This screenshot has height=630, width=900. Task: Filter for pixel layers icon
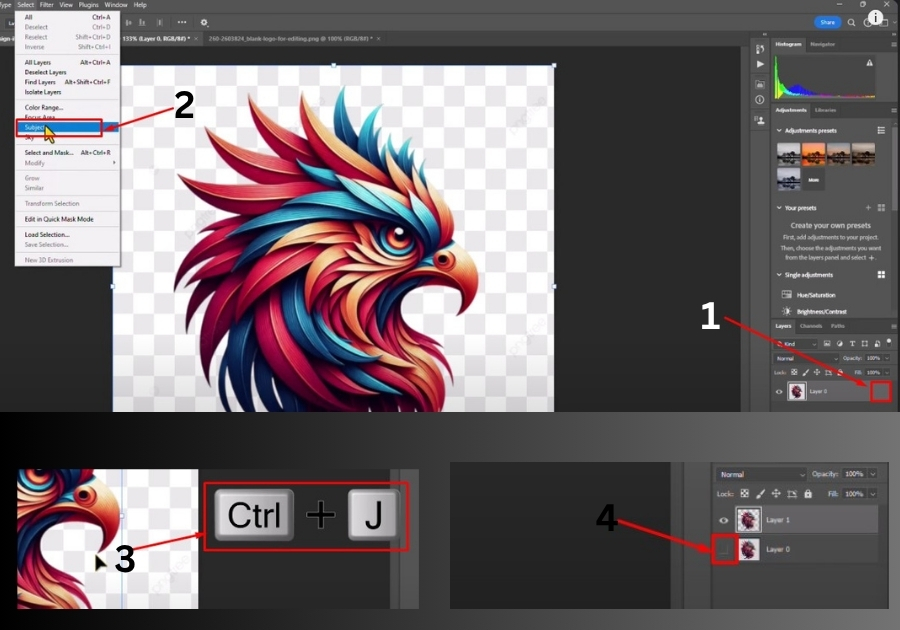click(827, 344)
